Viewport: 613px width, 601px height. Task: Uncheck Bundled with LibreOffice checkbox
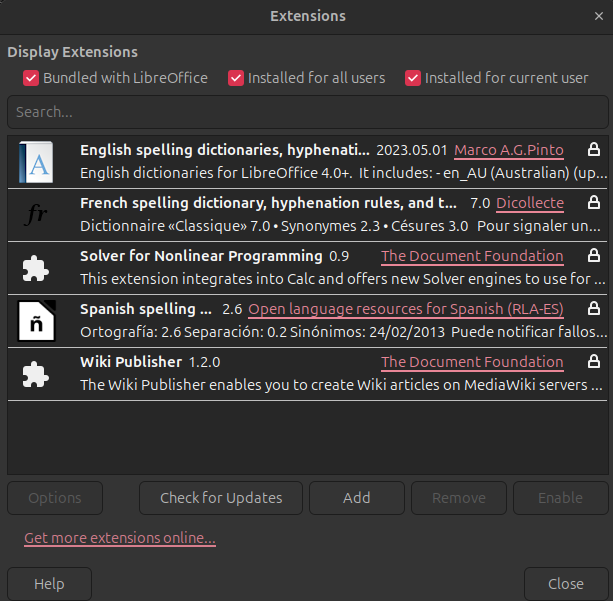31,78
